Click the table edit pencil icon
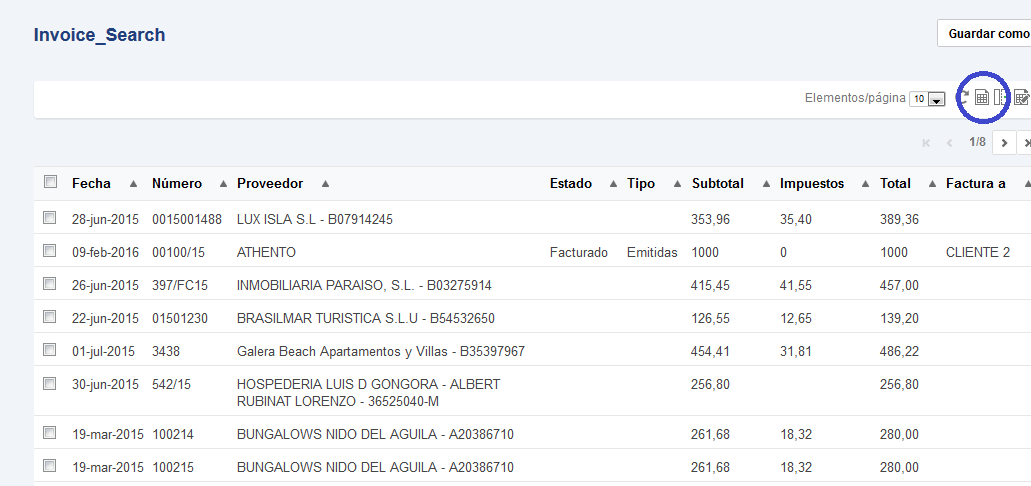This screenshot has height=486, width=1031. tap(1021, 98)
